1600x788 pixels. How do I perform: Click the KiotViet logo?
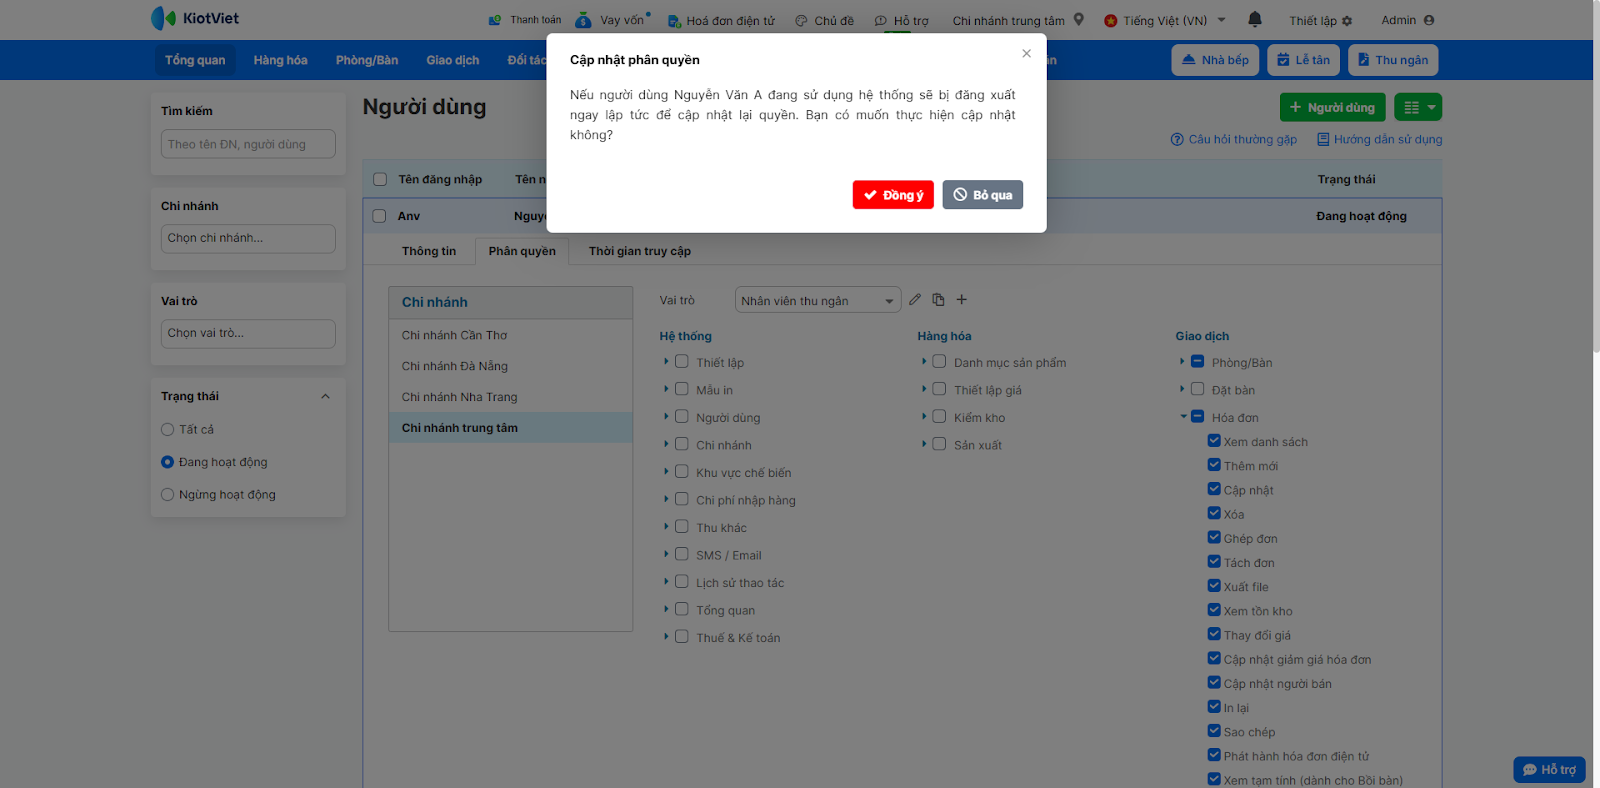(x=195, y=18)
